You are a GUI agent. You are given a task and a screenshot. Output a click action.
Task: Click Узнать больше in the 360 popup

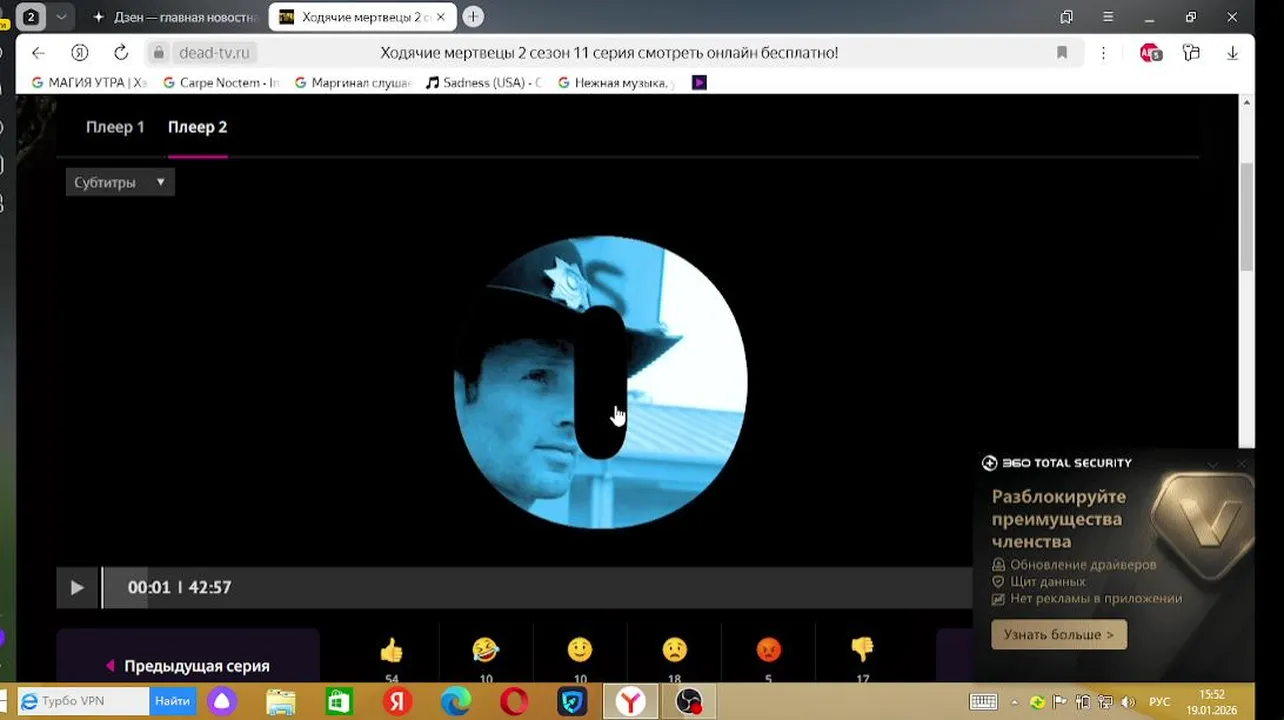click(1059, 635)
